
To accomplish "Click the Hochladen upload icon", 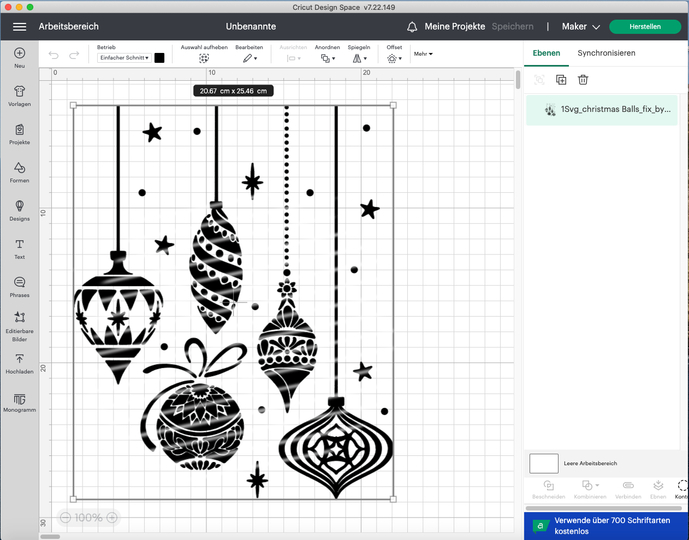I will coord(19,362).
